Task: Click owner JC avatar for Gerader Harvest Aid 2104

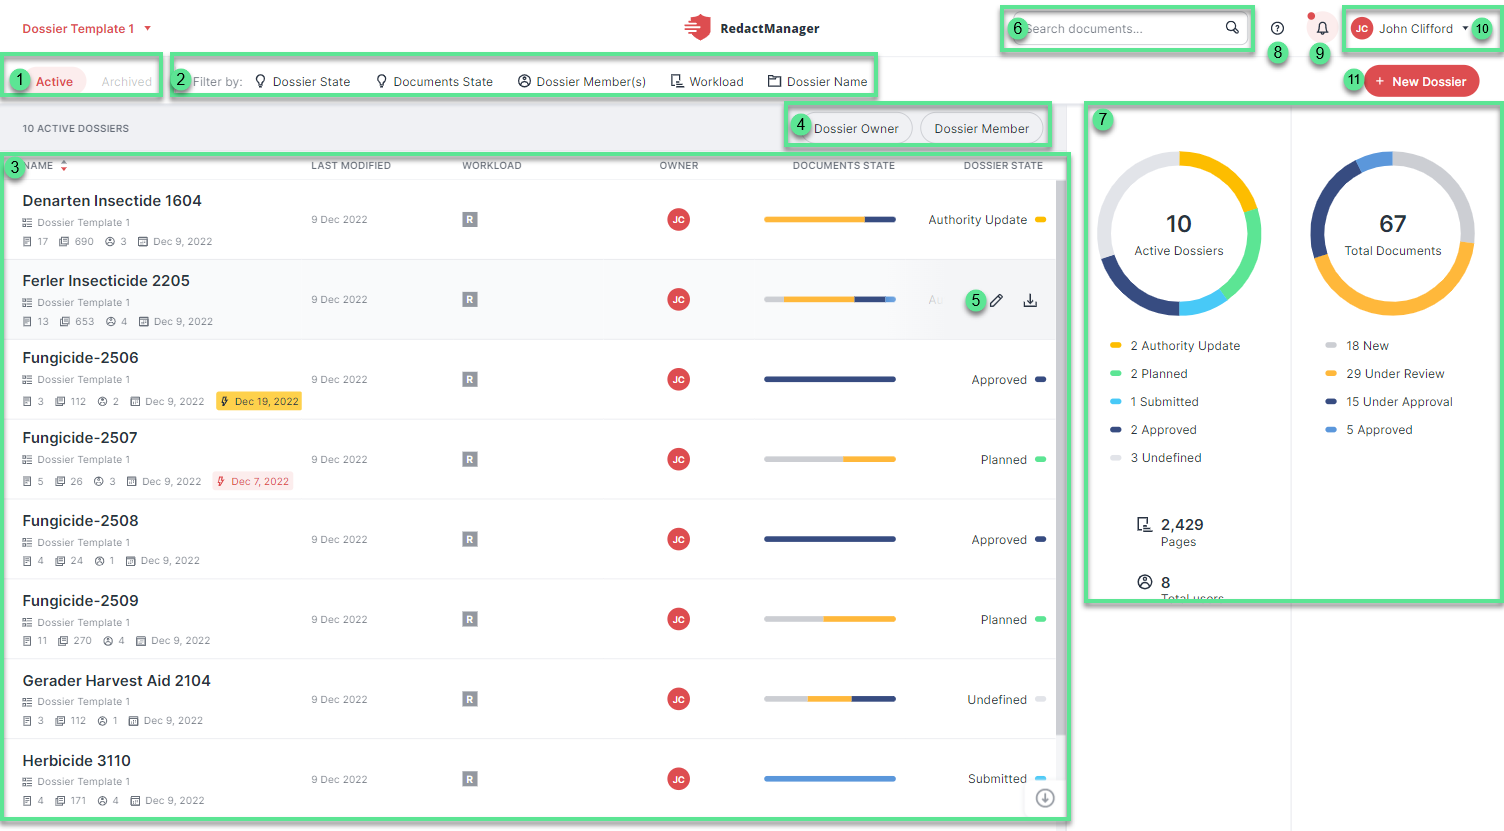Action: pos(678,699)
